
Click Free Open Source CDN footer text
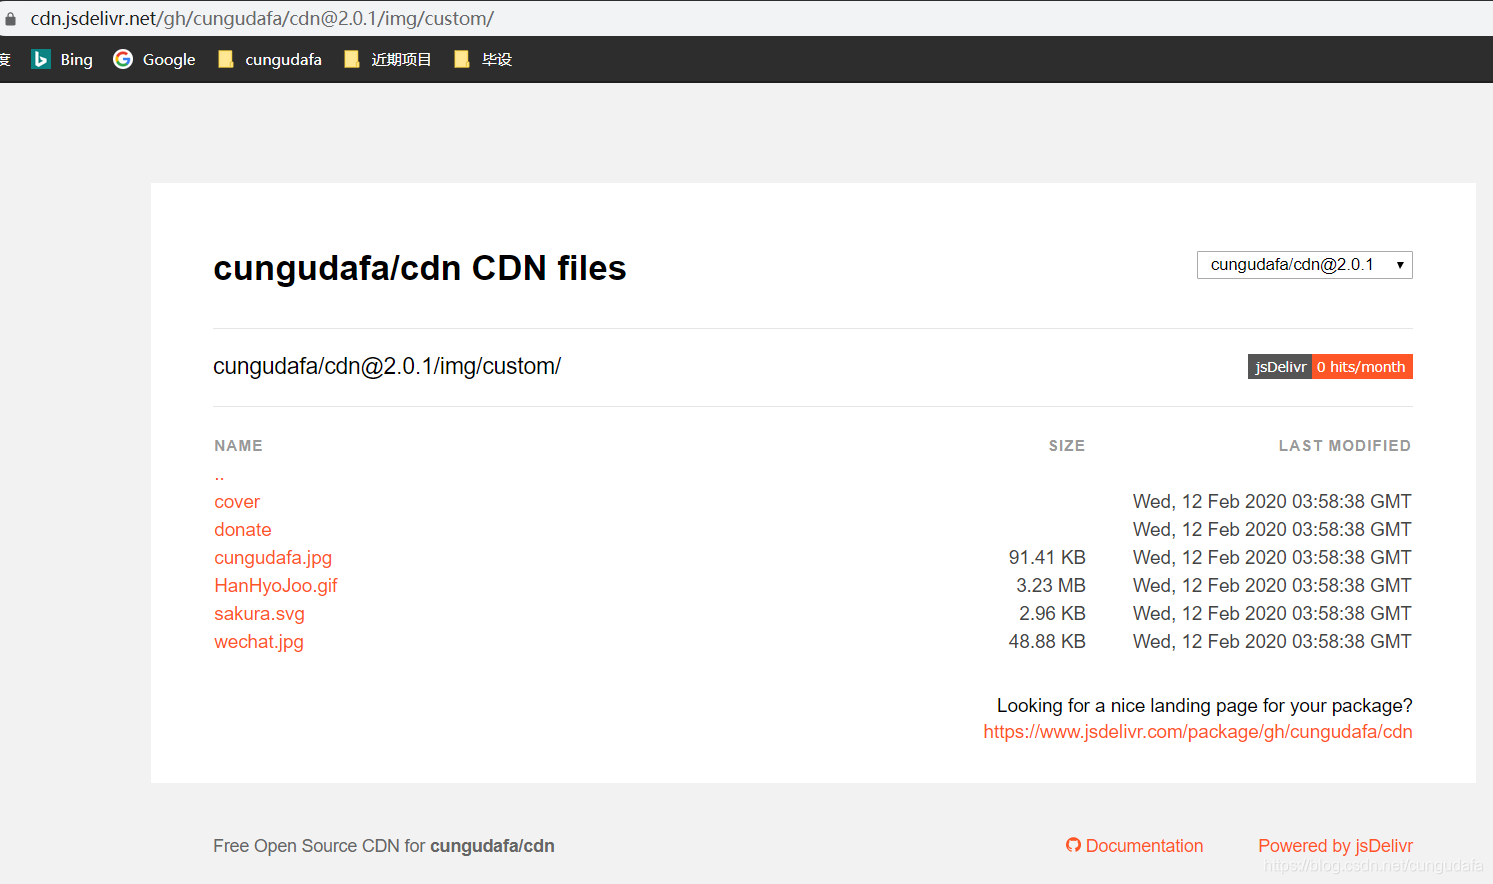384,846
